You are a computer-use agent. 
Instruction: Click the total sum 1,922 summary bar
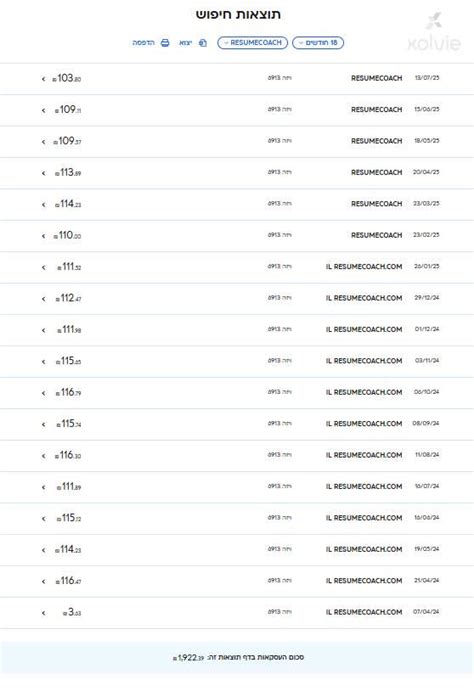point(237,658)
